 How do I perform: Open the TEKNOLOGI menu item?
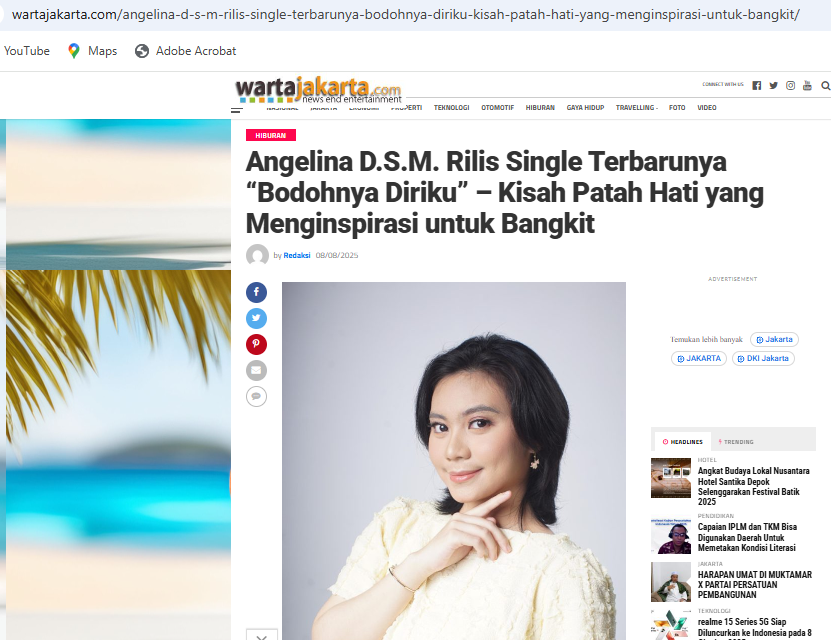[x=452, y=108]
